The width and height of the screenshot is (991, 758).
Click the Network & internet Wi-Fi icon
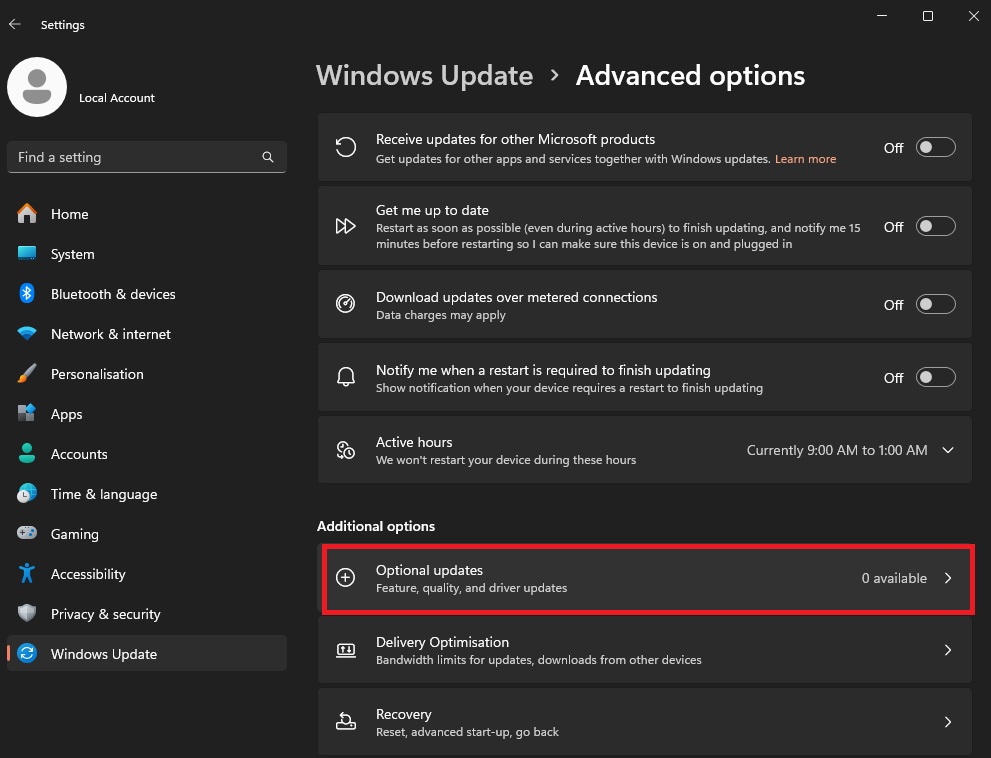[x=28, y=334]
